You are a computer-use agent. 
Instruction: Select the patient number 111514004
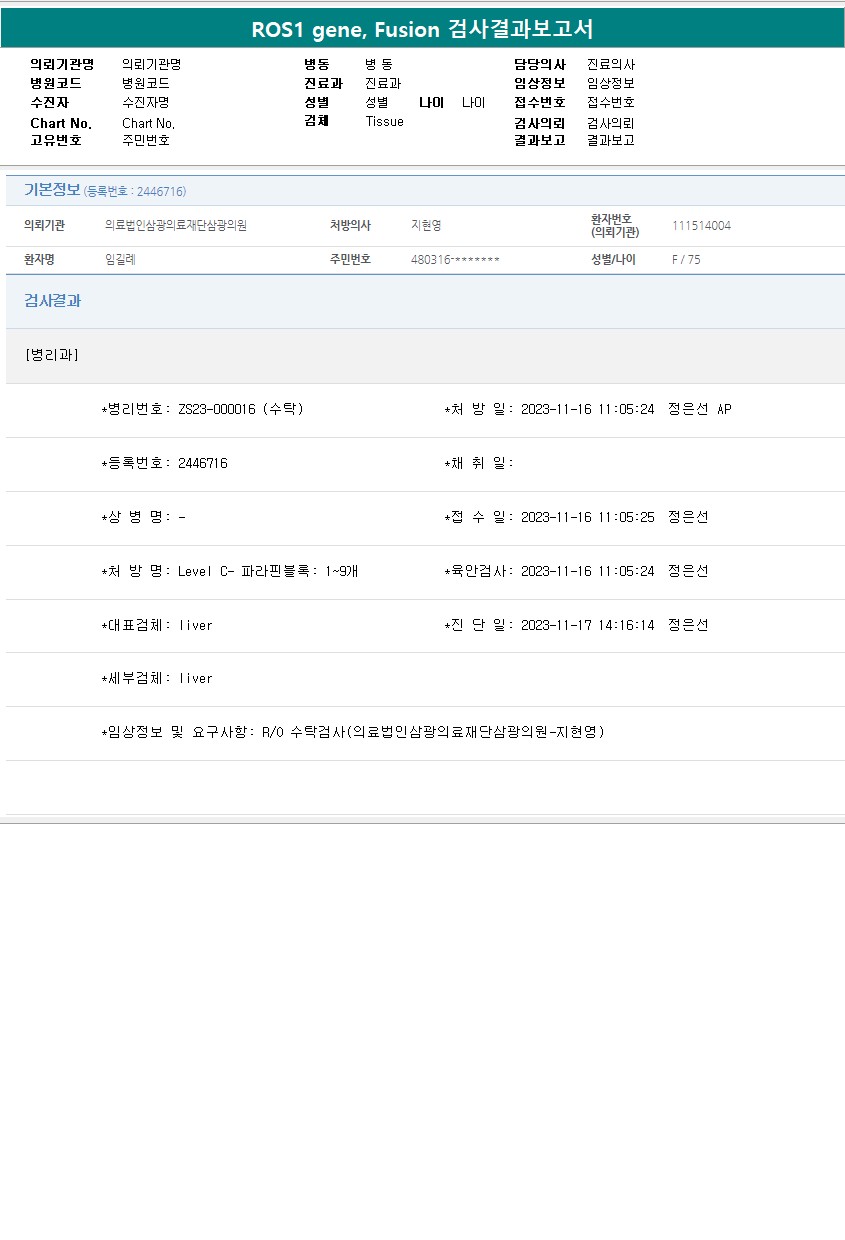701,225
